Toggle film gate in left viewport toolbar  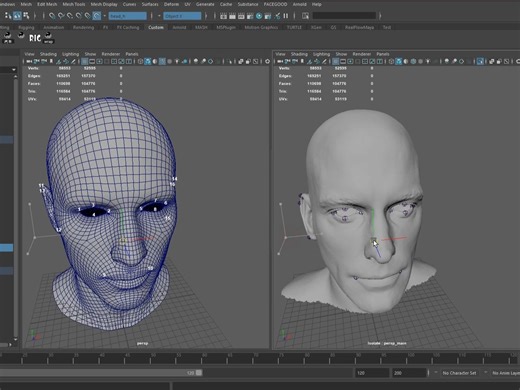point(92,61)
